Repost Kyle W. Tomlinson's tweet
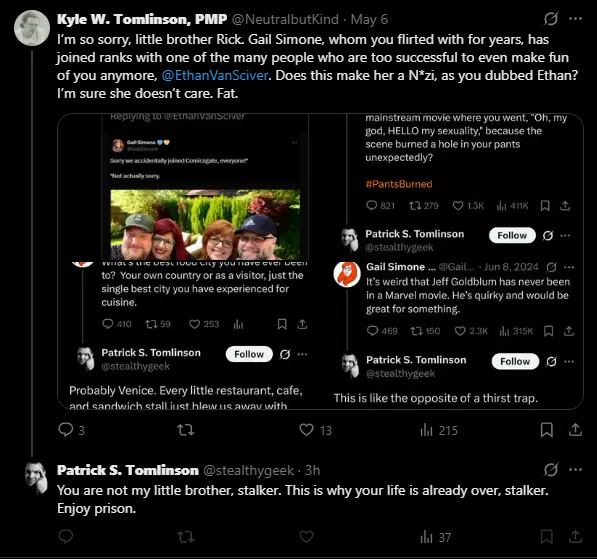Screen dimensions: 597x559 [186, 430]
